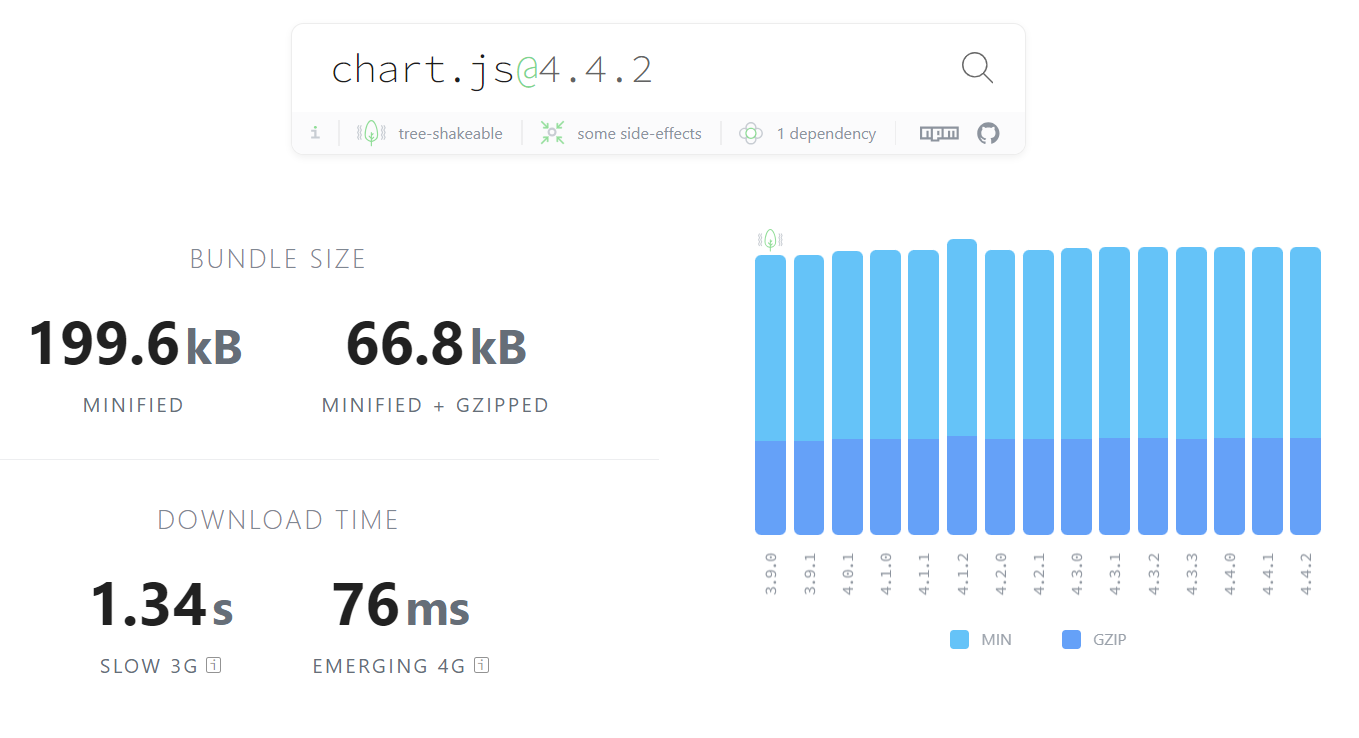Click the '1.34 s' download time value

tap(161, 605)
